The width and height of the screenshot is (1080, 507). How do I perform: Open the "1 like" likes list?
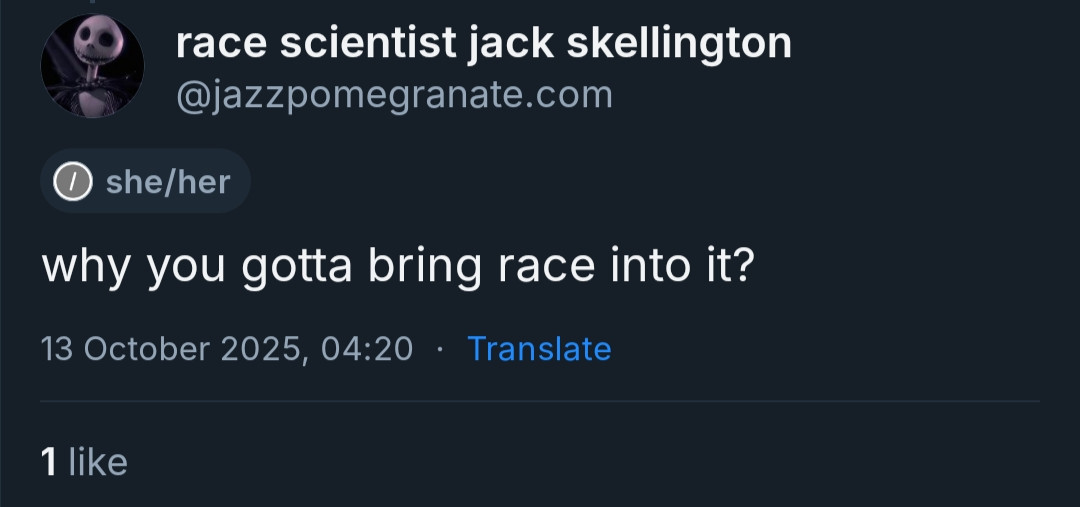click(x=85, y=462)
